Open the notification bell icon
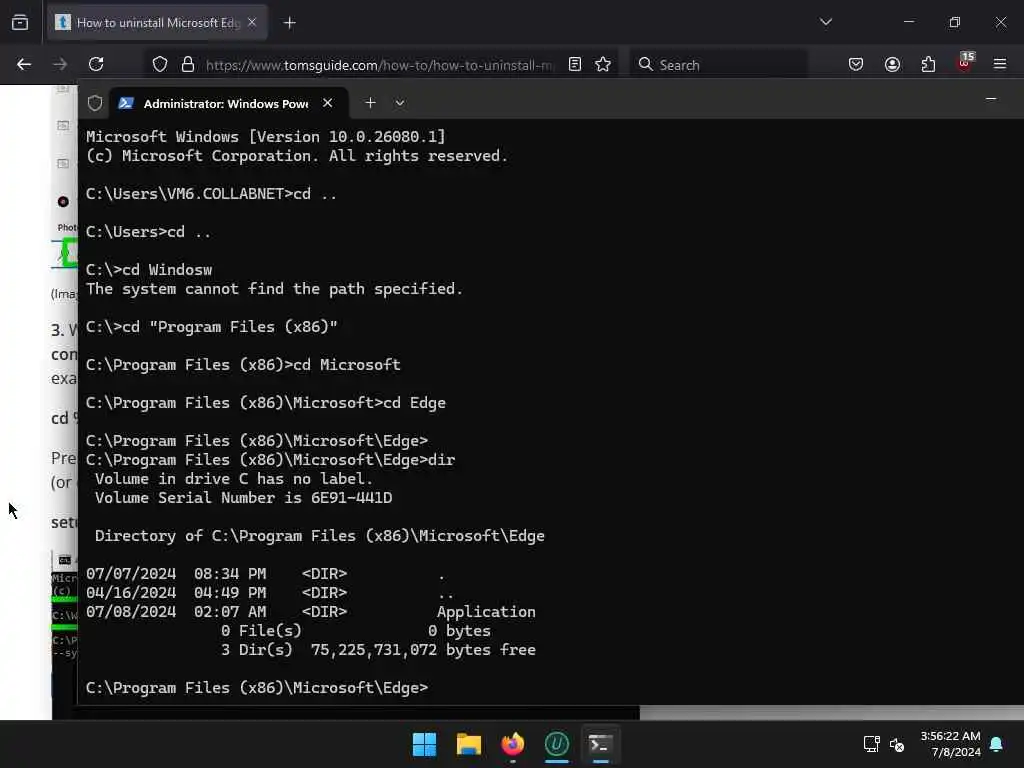Viewport: 1024px width, 768px height. click(x=997, y=744)
